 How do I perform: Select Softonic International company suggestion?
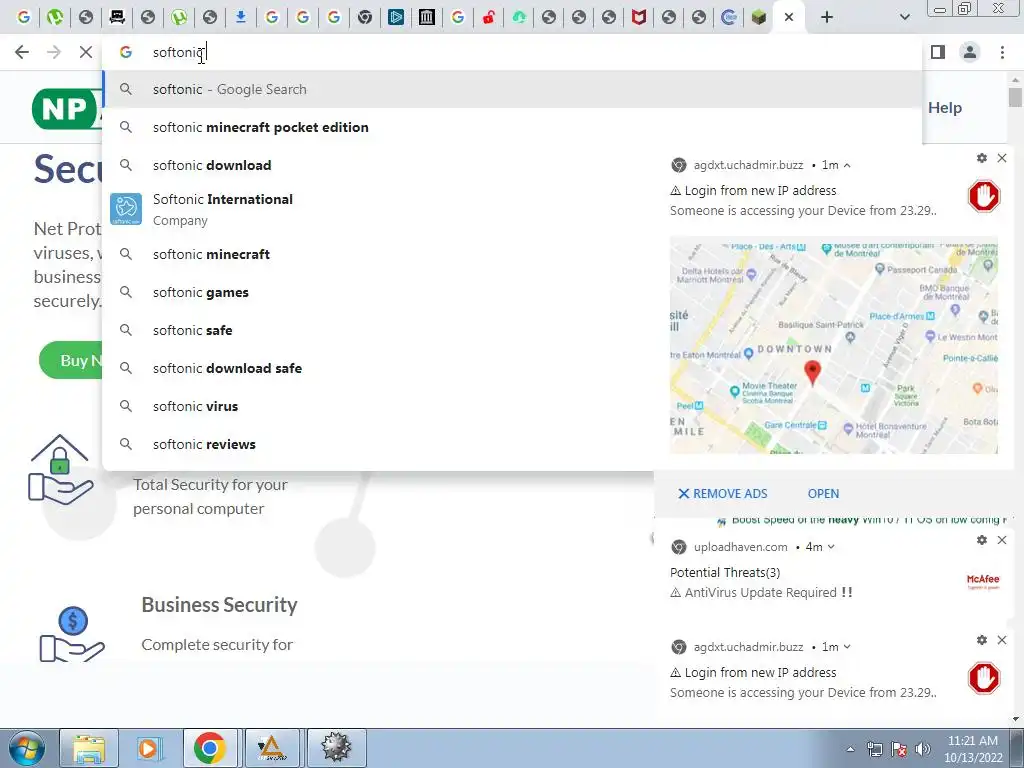(x=377, y=210)
